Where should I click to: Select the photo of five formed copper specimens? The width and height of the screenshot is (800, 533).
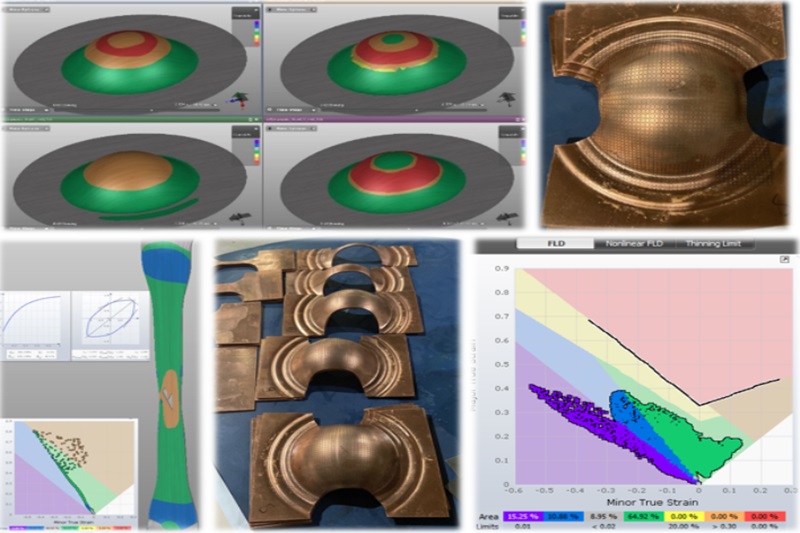(338, 386)
